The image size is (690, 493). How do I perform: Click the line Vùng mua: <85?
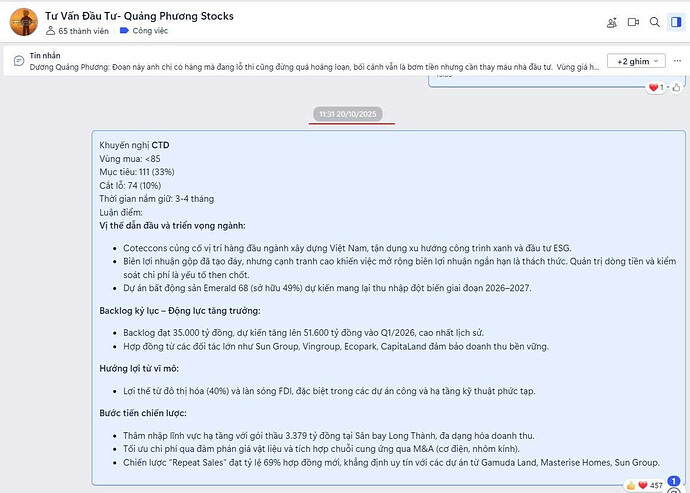pos(130,159)
